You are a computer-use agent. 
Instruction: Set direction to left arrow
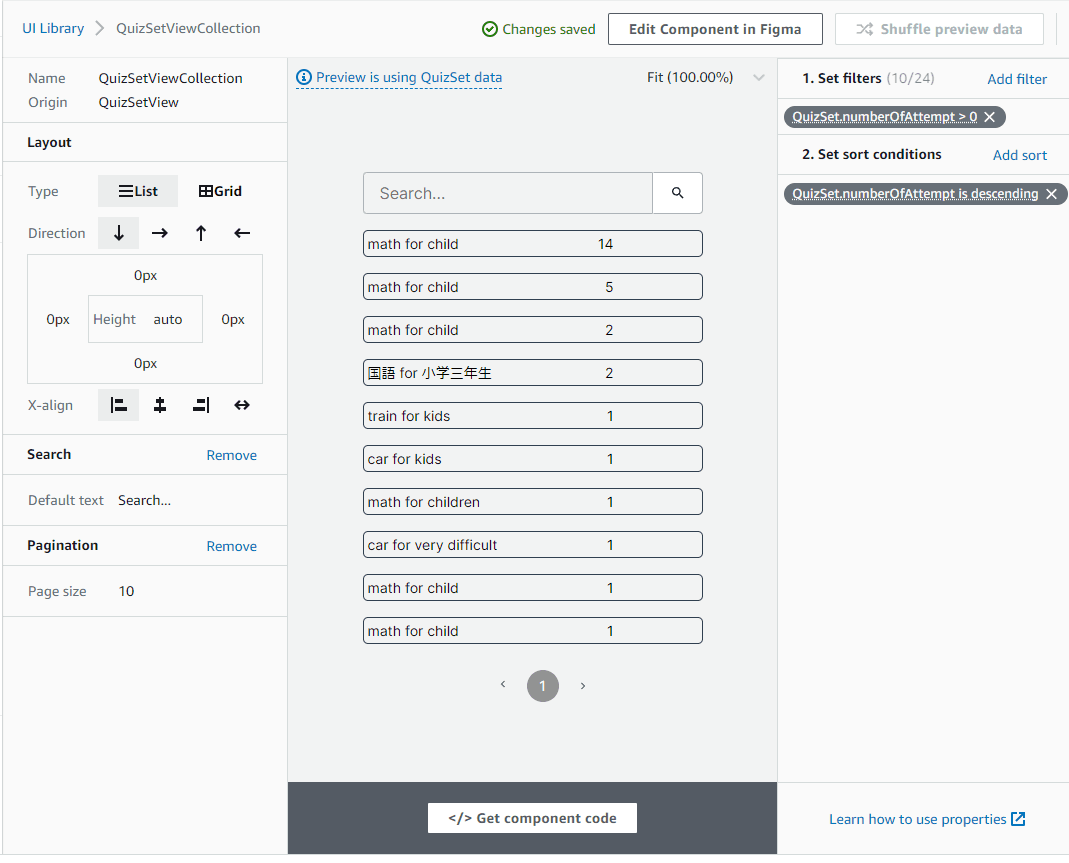click(242, 233)
